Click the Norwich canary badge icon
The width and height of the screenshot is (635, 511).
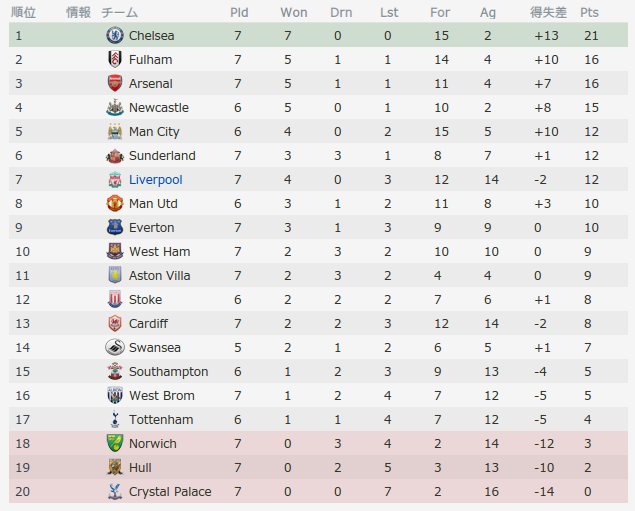[x=115, y=443]
